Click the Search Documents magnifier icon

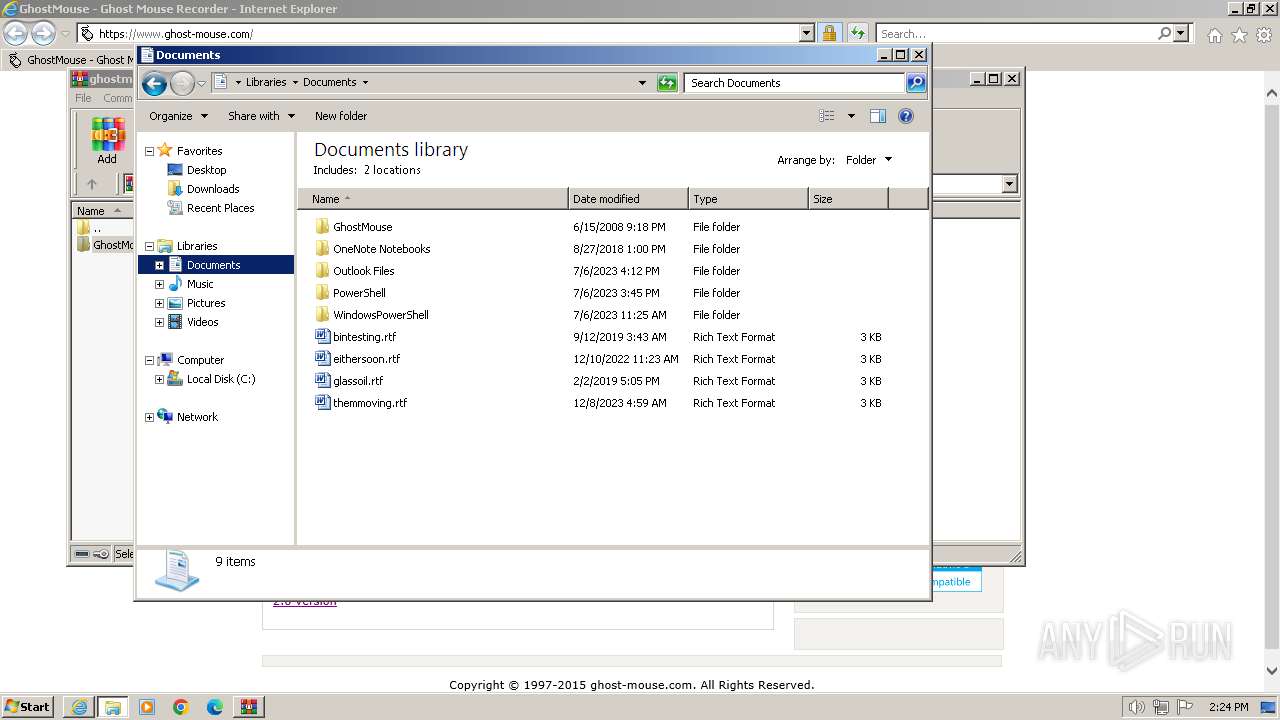(x=916, y=83)
